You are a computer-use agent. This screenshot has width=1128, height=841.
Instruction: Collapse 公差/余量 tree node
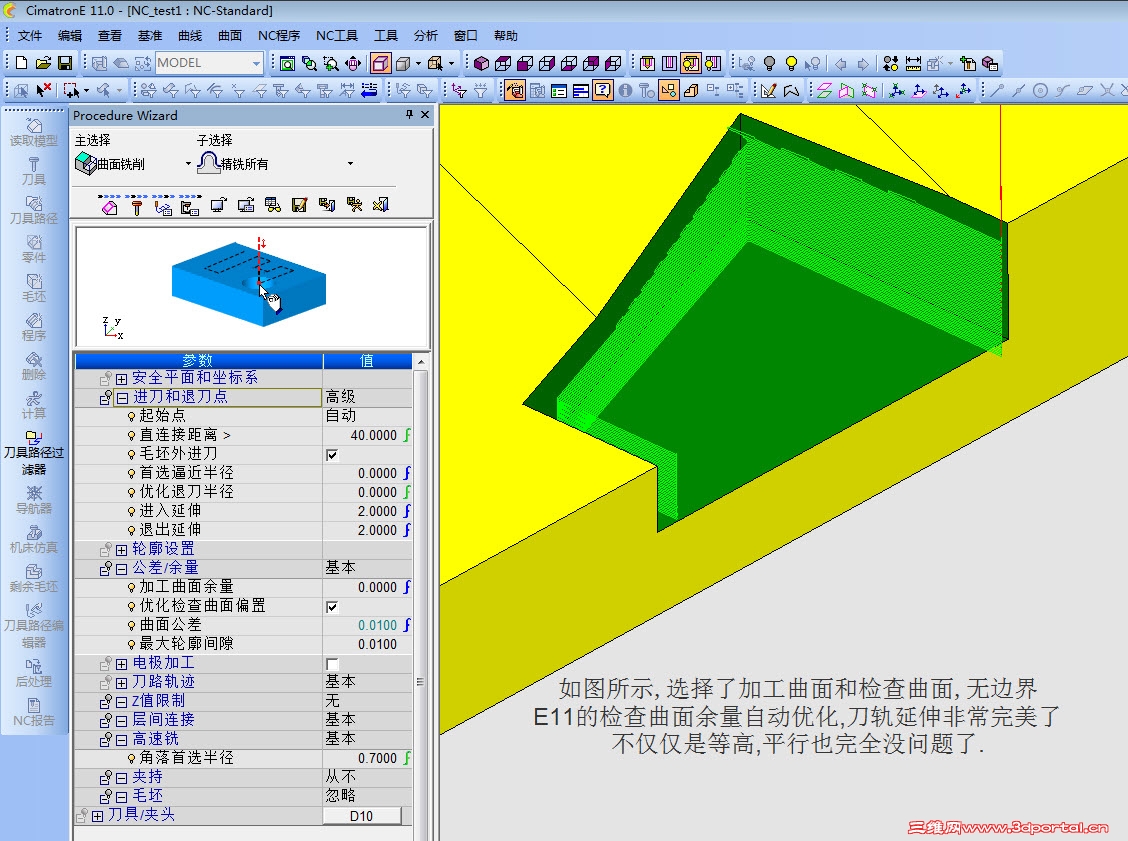(x=122, y=569)
